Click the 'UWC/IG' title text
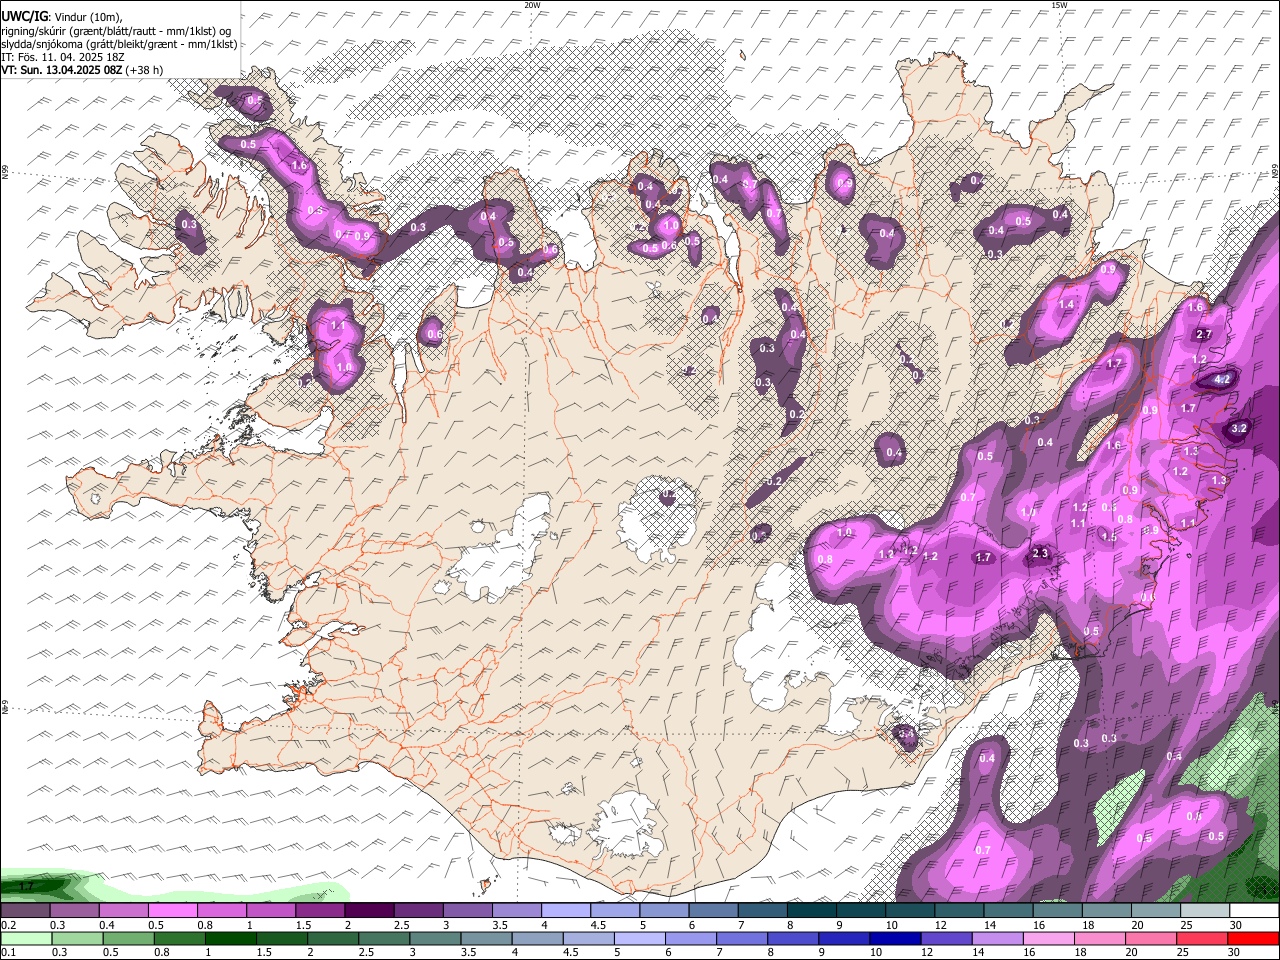Viewport: 1280px width, 960px height. tap(24, 15)
